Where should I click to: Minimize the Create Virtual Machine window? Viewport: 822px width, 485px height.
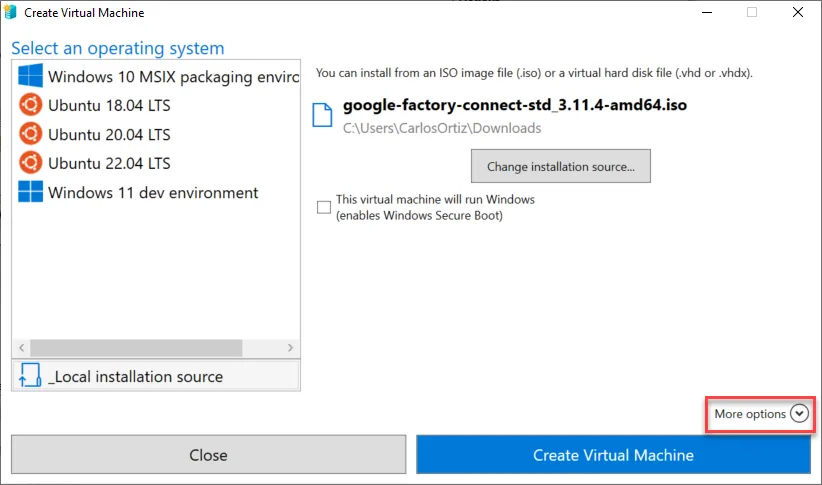coord(707,12)
